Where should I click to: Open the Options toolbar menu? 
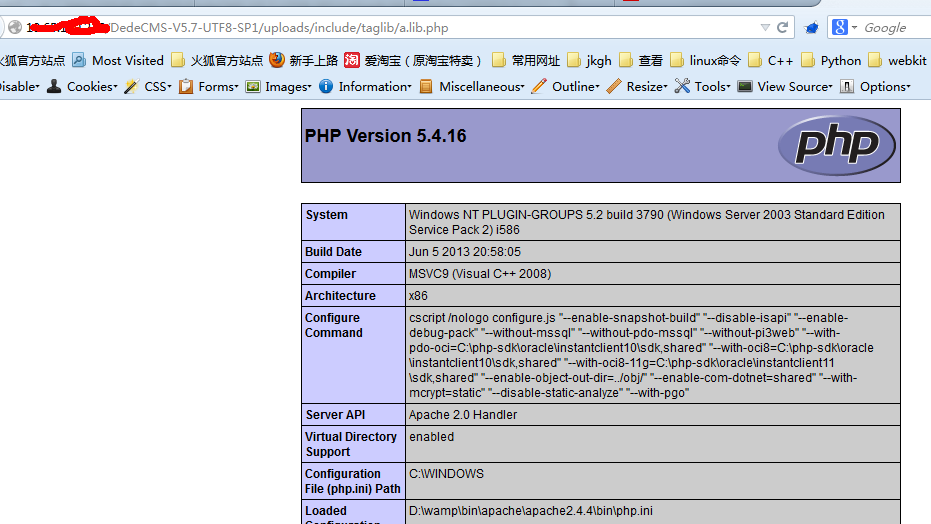tap(885, 87)
